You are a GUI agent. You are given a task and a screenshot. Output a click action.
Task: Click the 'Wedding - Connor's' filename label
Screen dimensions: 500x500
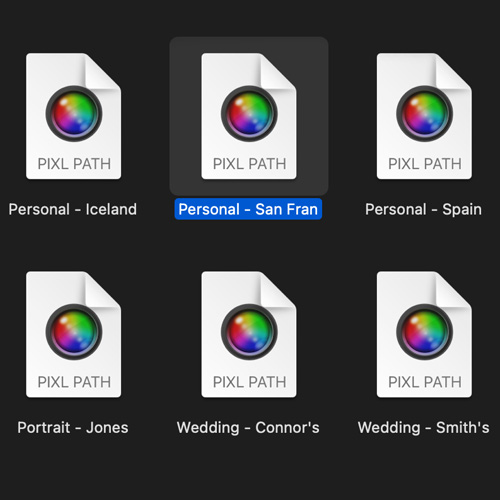click(x=248, y=427)
